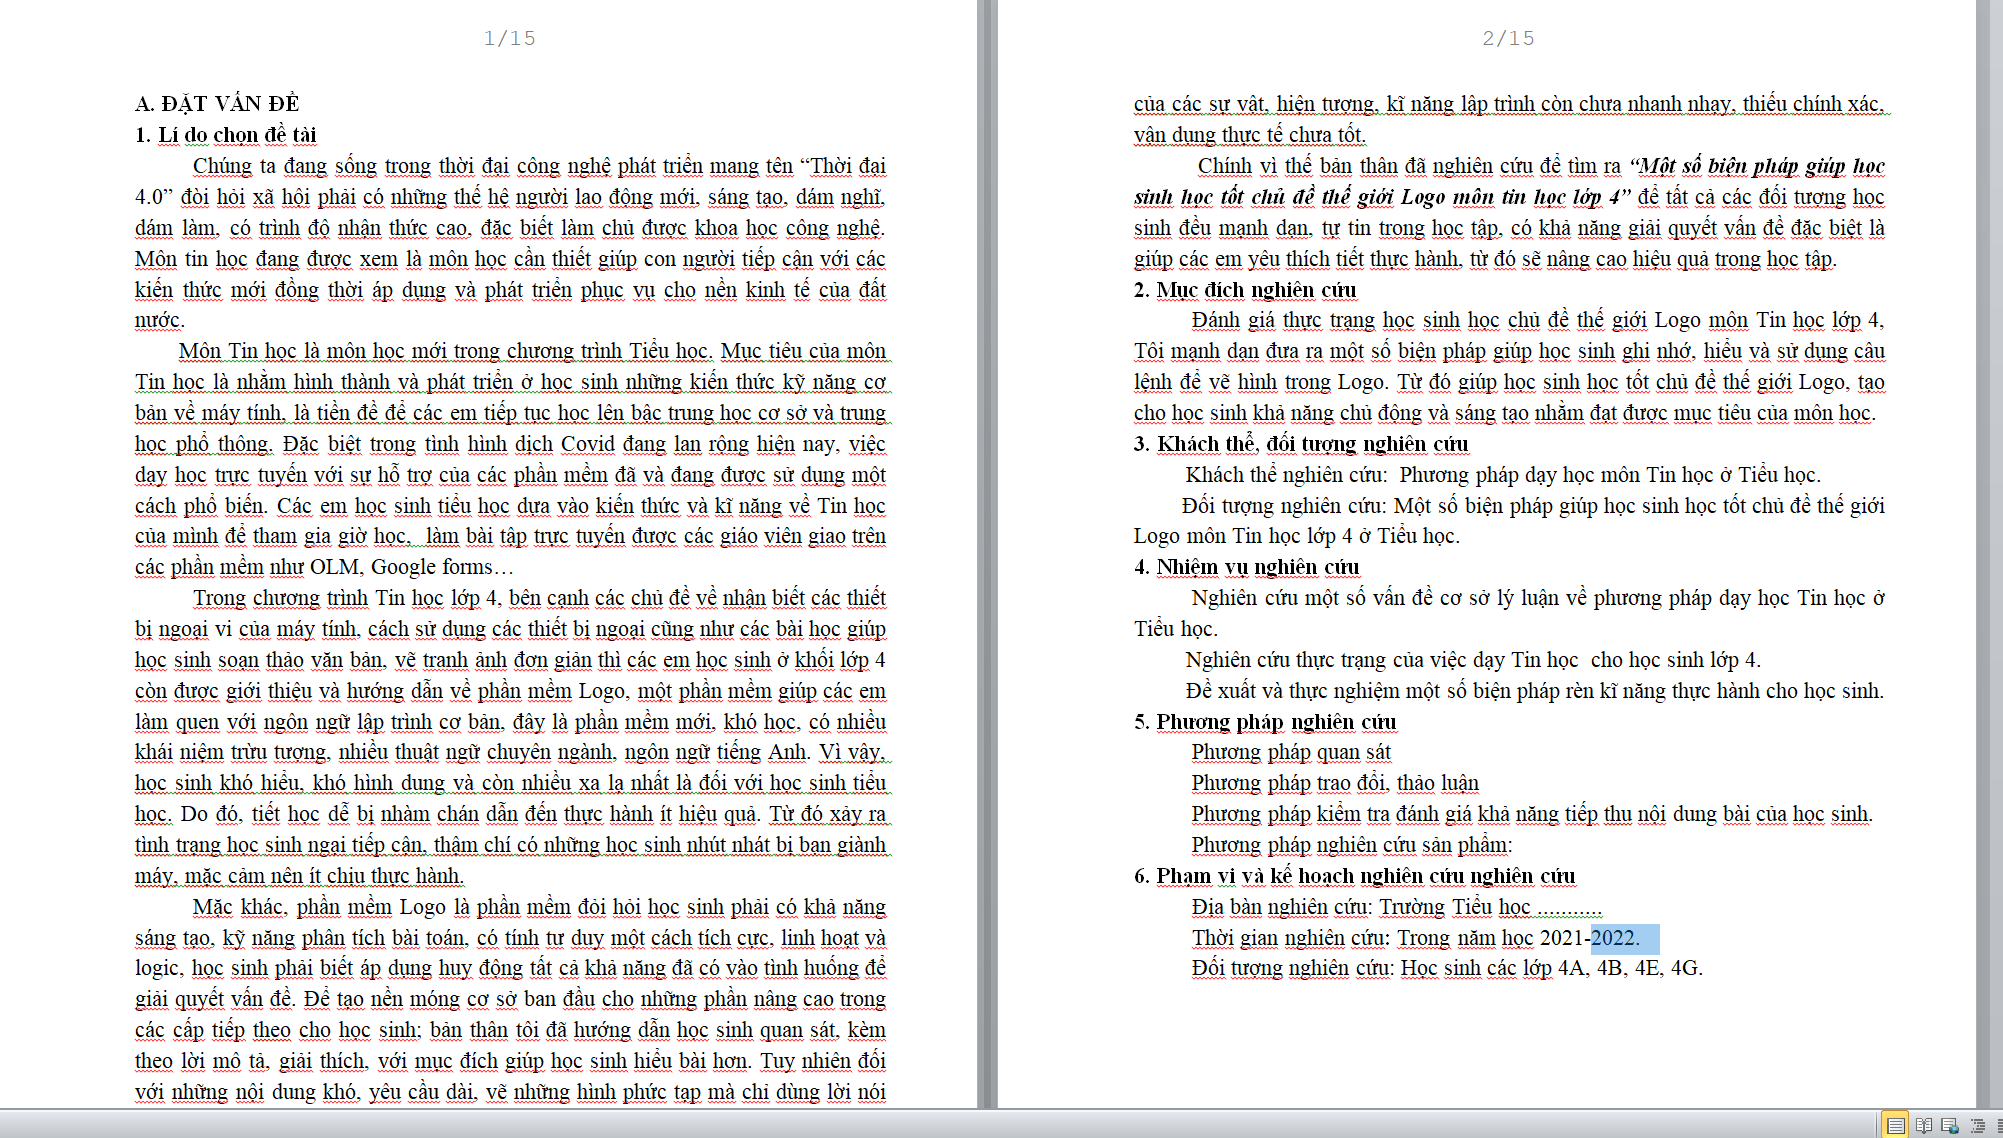Viewport: 2003px width, 1138px height.
Task: Click heading '1. Lí do chọn đề tài'
Action: [225, 135]
